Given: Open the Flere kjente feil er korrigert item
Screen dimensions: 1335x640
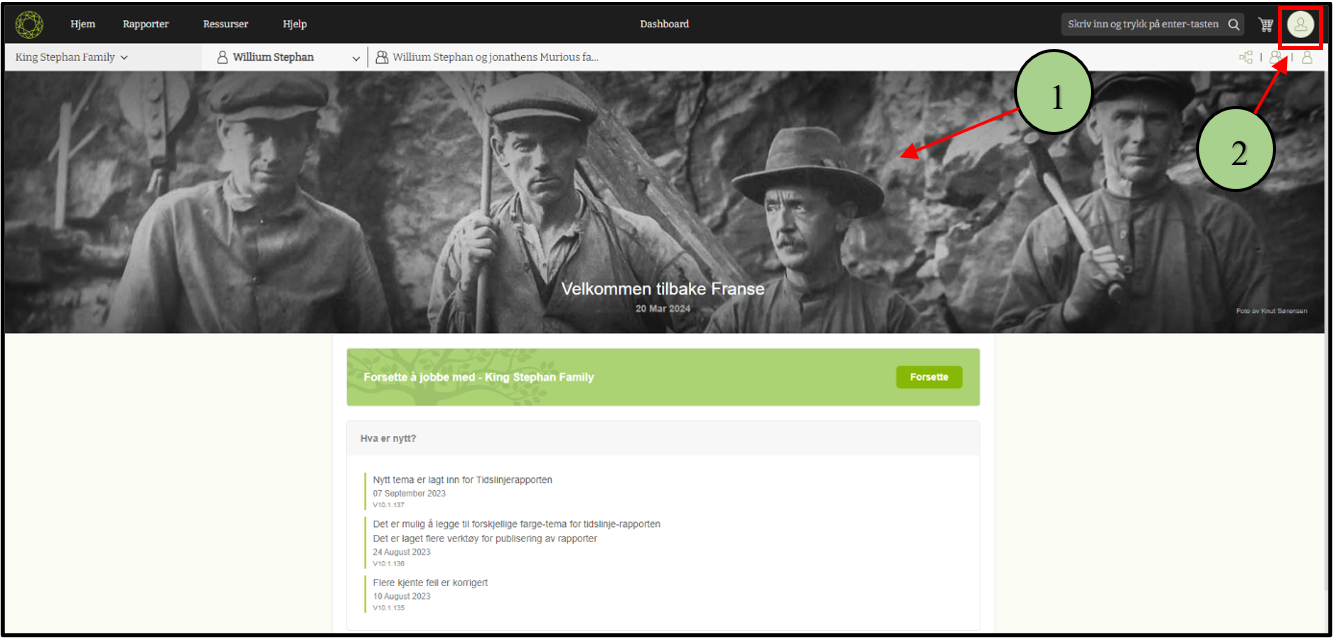Looking at the screenshot, I should [430, 583].
